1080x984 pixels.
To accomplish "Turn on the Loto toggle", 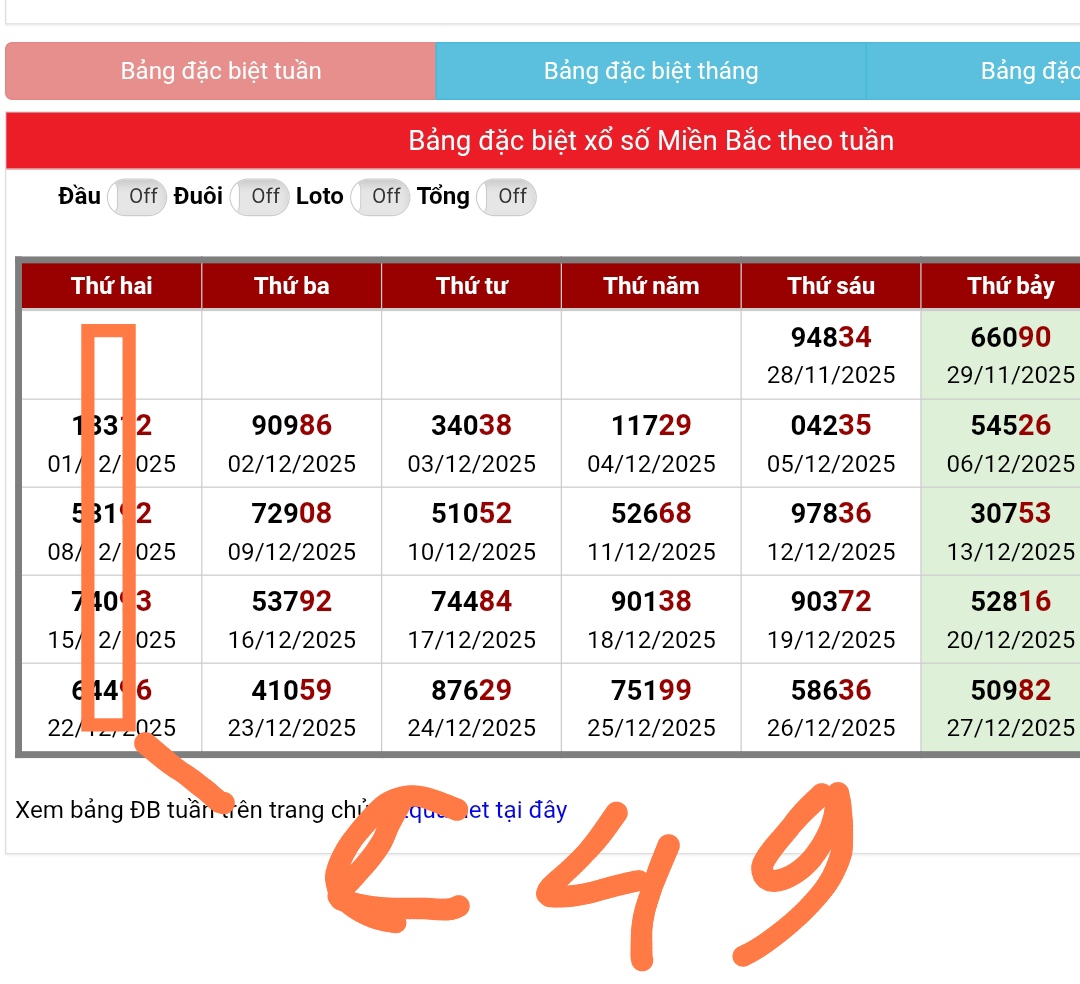I will [380, 197].
